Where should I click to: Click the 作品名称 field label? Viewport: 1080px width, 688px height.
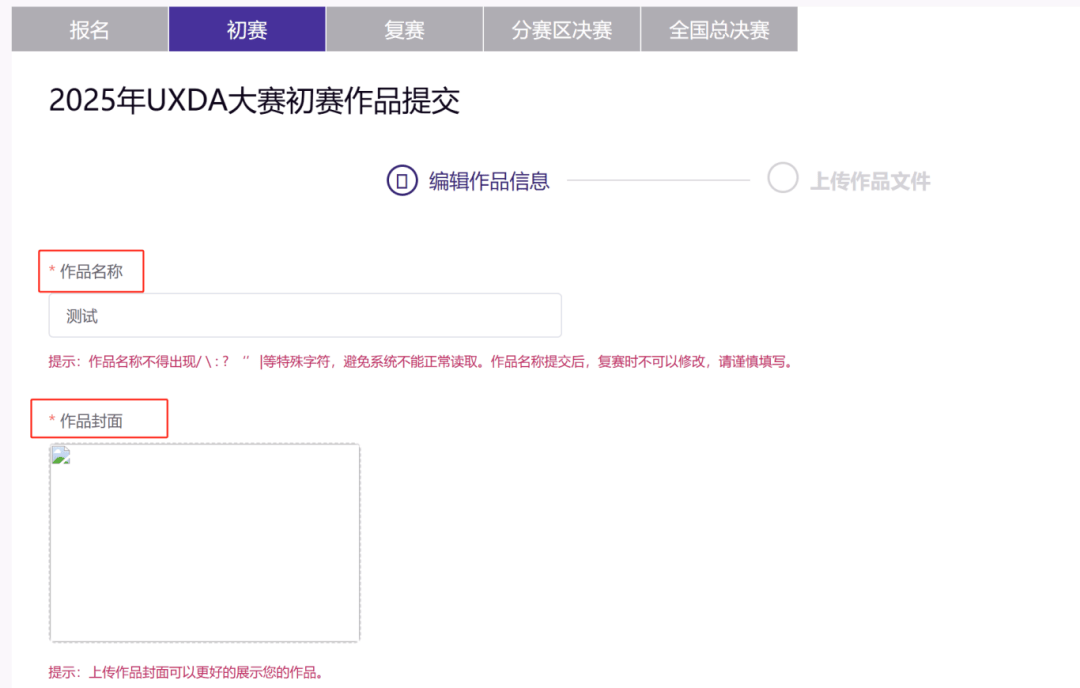[92, 272]
